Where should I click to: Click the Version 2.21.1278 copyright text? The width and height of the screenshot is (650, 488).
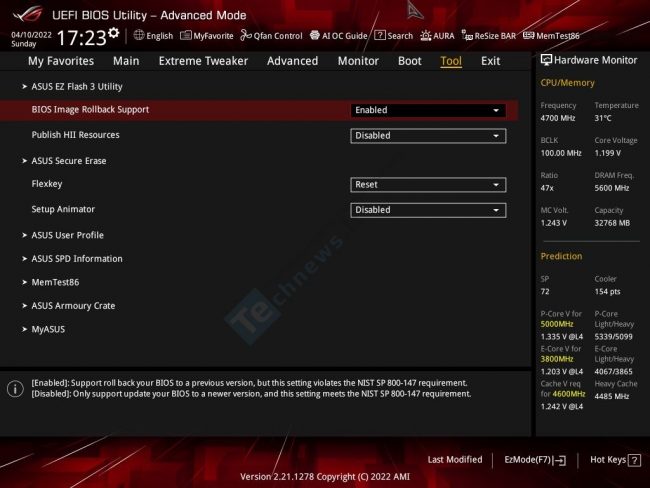[325, 477]
